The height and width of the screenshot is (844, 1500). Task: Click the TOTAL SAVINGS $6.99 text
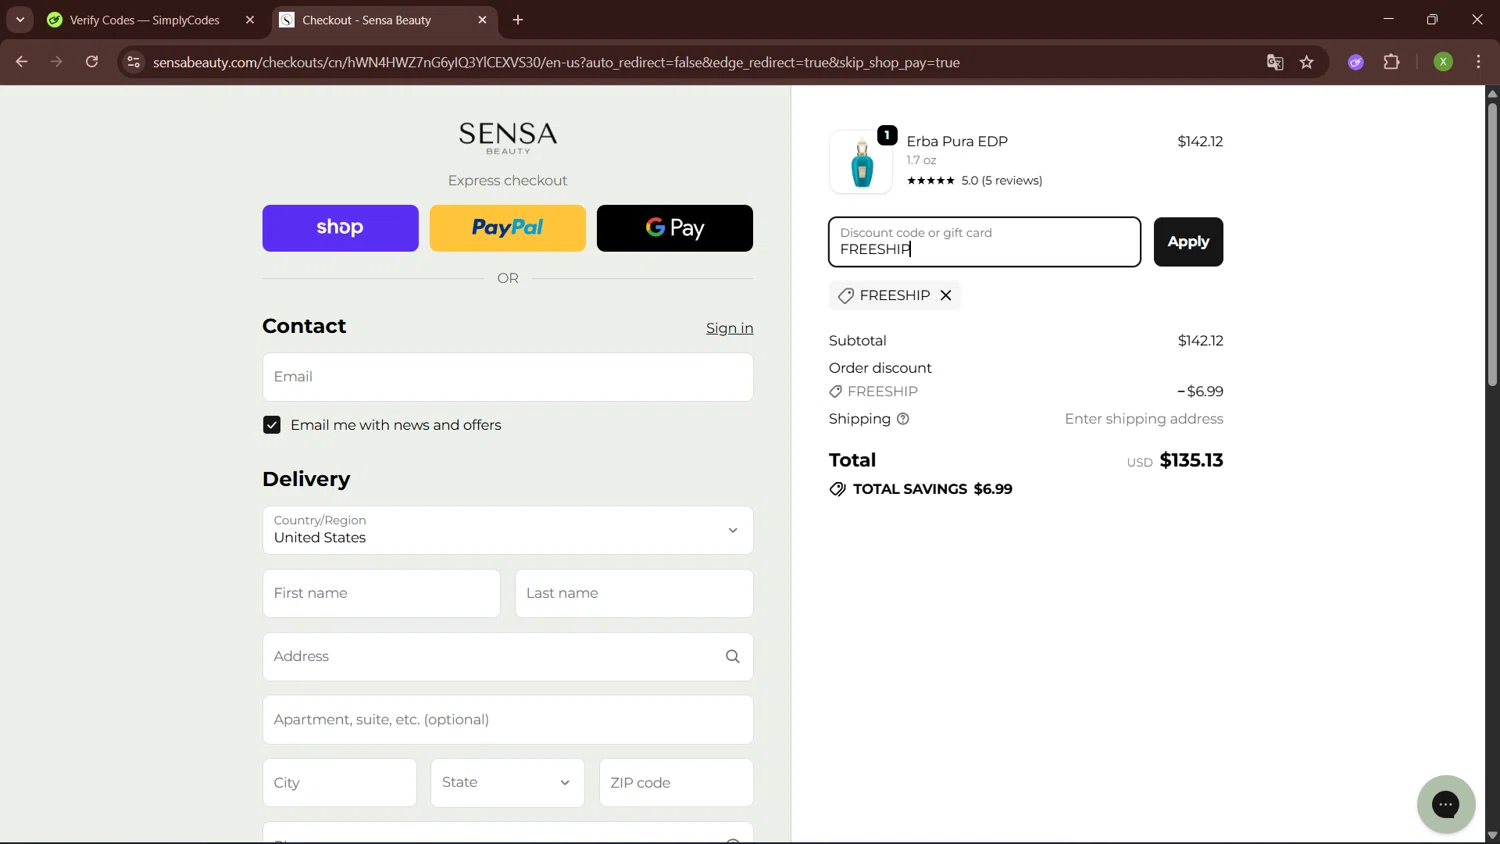click(x=932, y=489)
